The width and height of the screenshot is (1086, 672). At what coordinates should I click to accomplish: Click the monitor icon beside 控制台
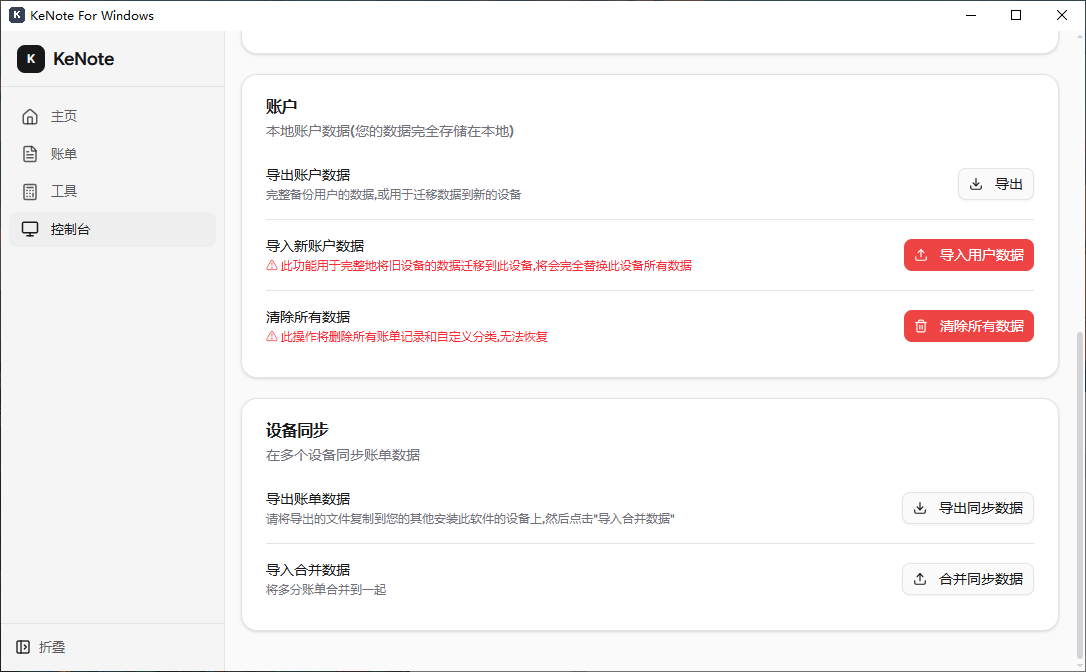pos(30,229)
